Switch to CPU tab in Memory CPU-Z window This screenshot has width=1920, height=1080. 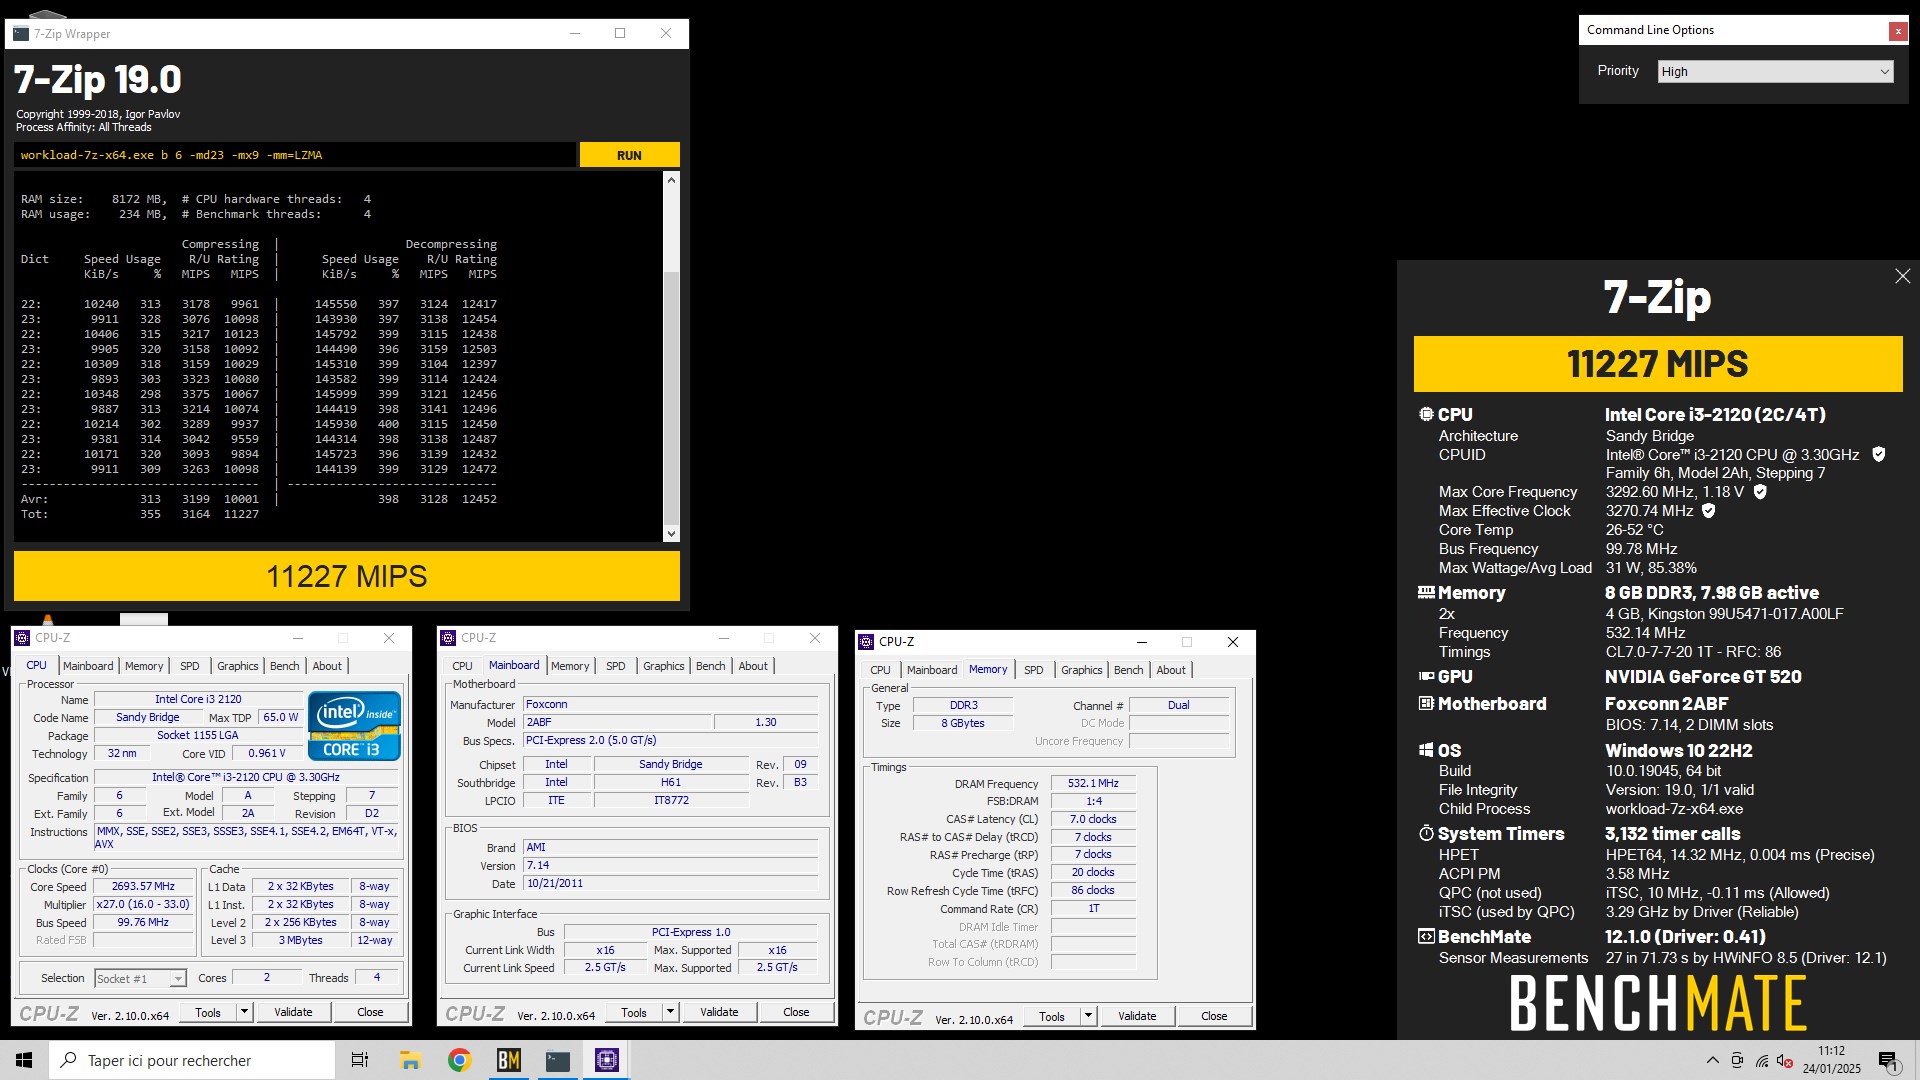(880, 670)
